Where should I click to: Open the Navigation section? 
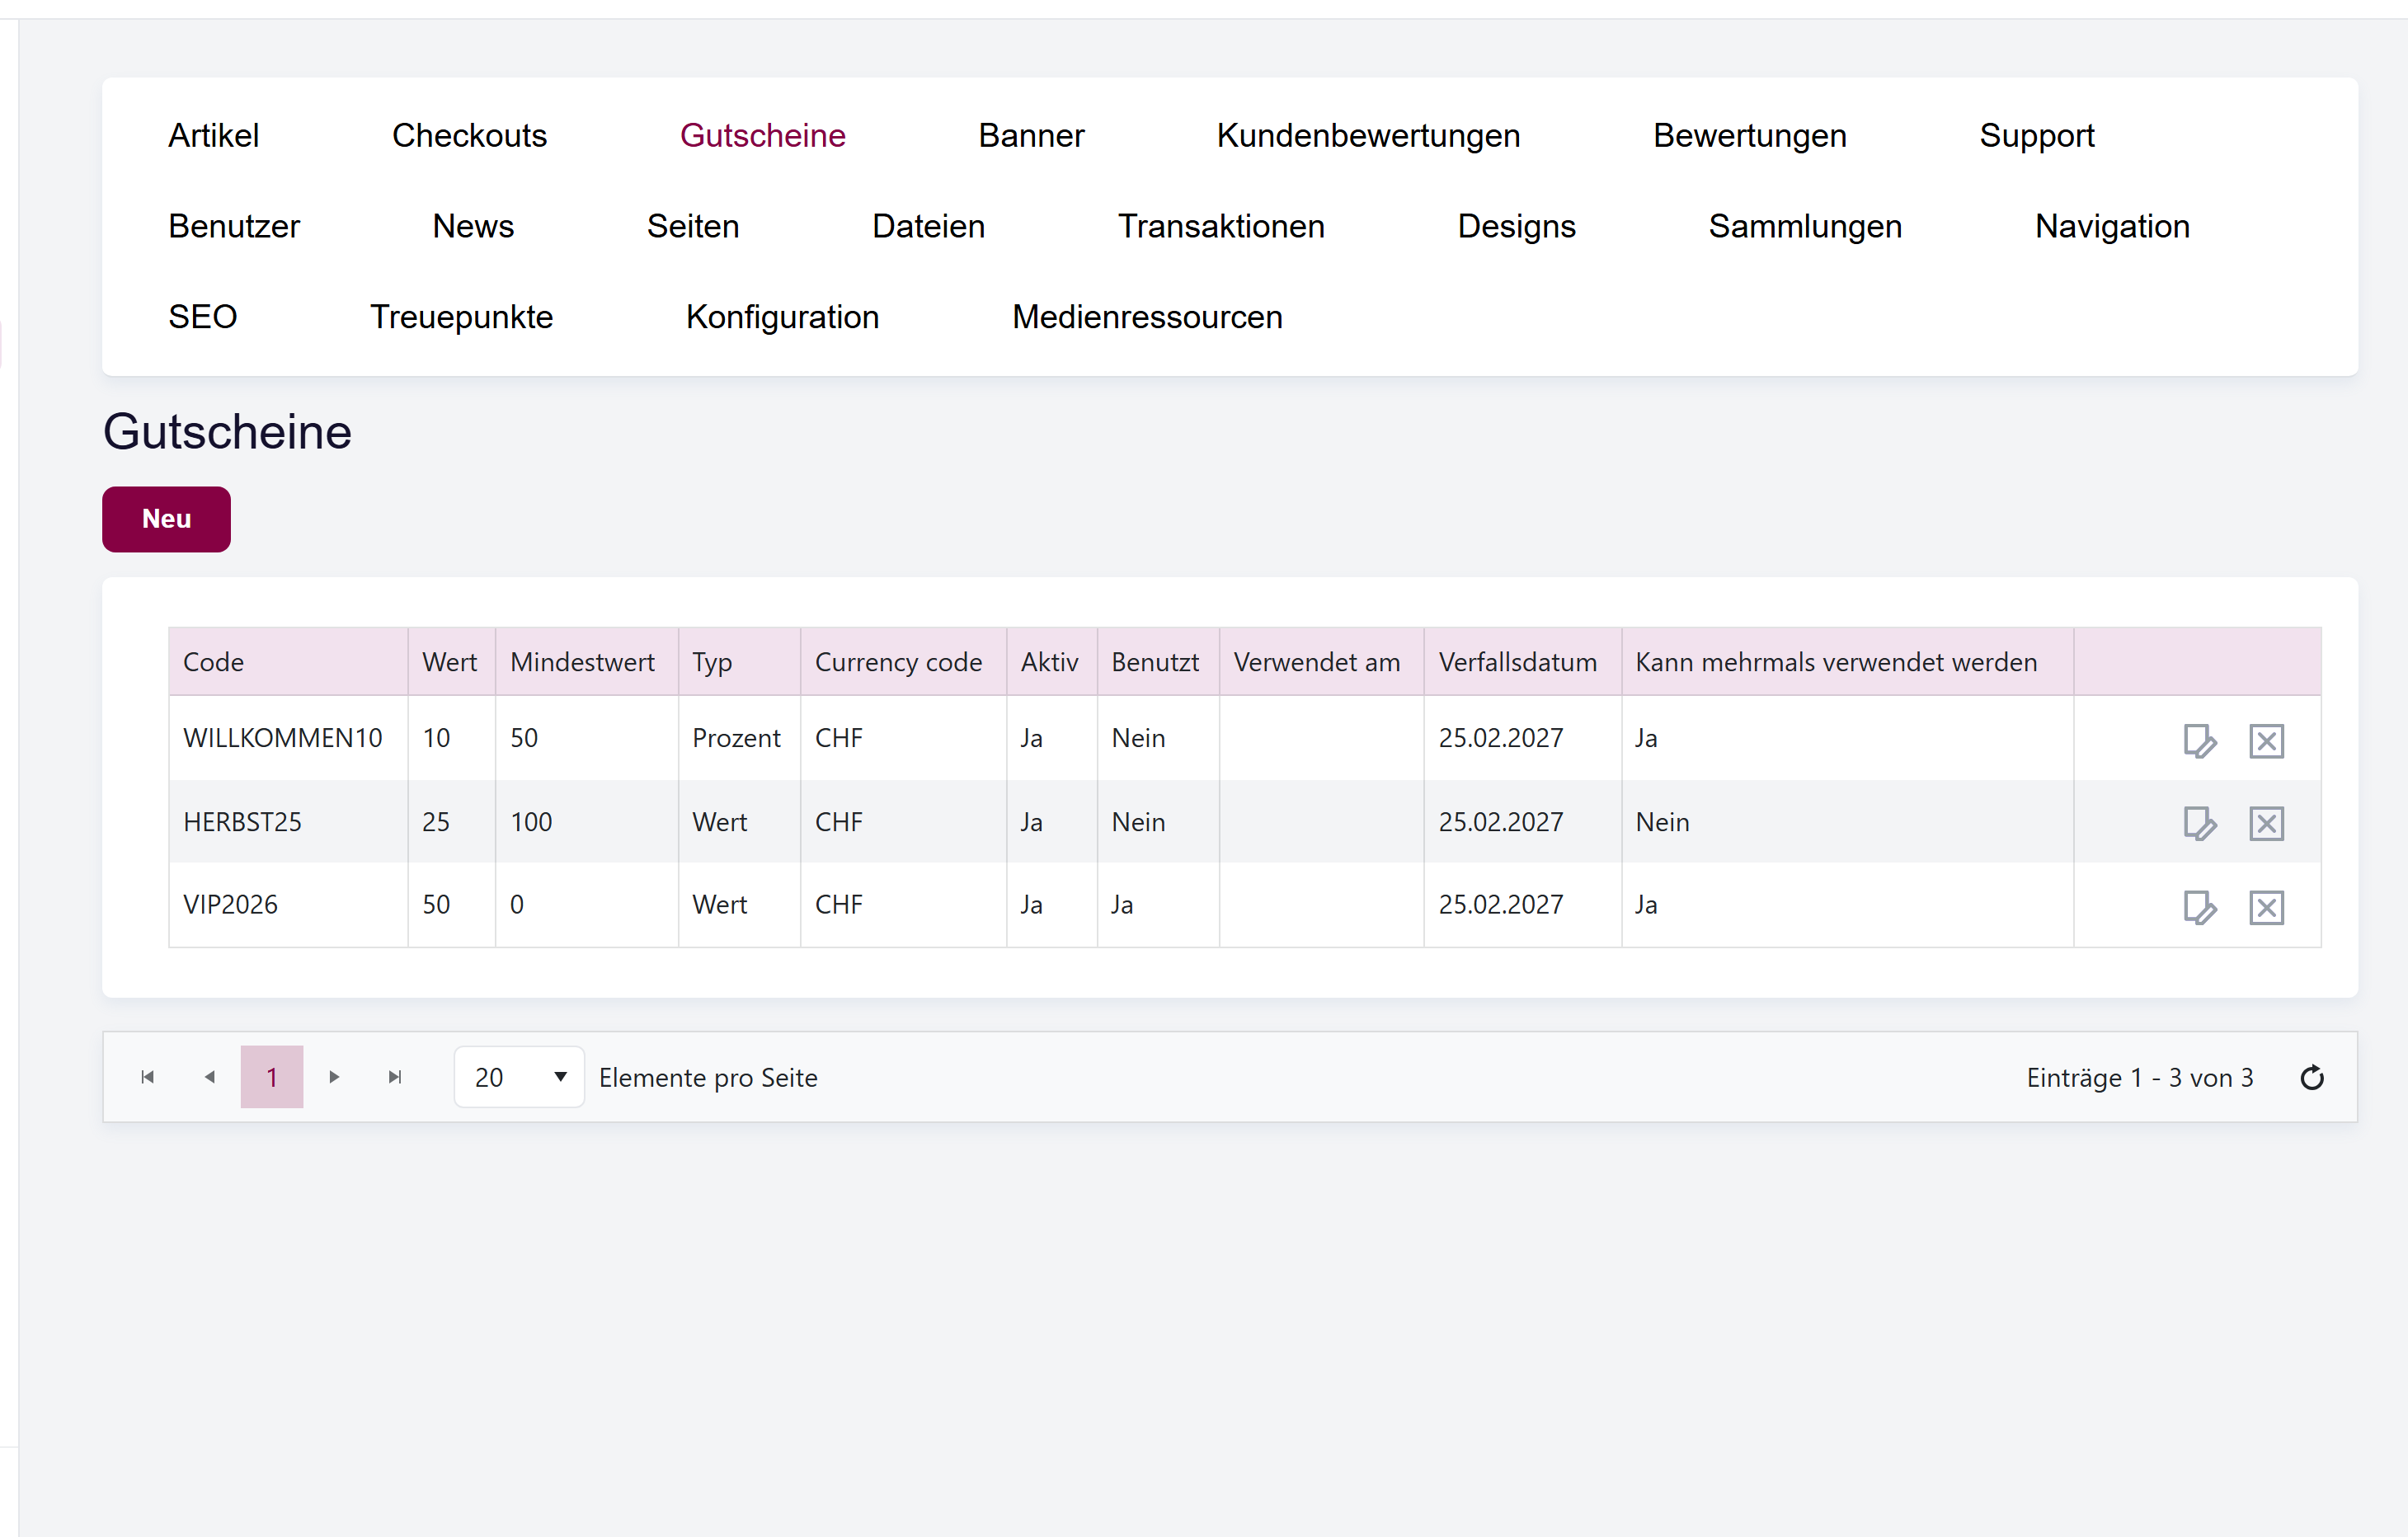coord(2112,226)
